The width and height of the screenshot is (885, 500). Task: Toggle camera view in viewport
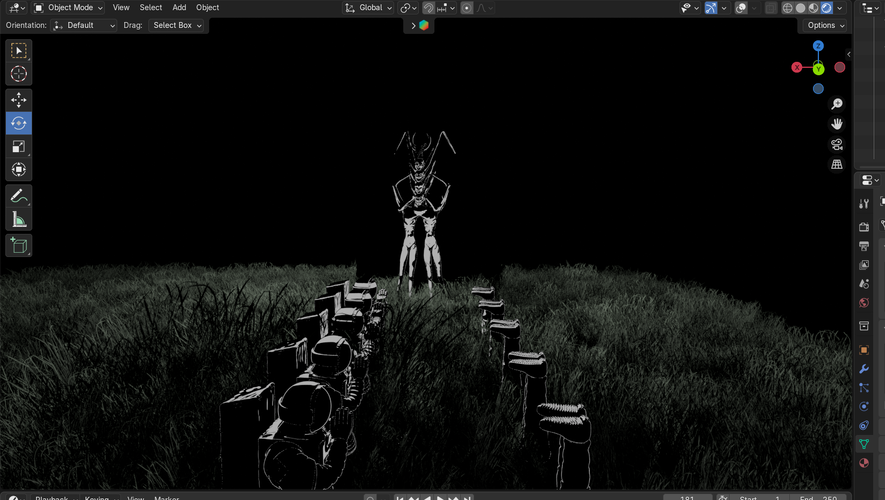point(837,144)
